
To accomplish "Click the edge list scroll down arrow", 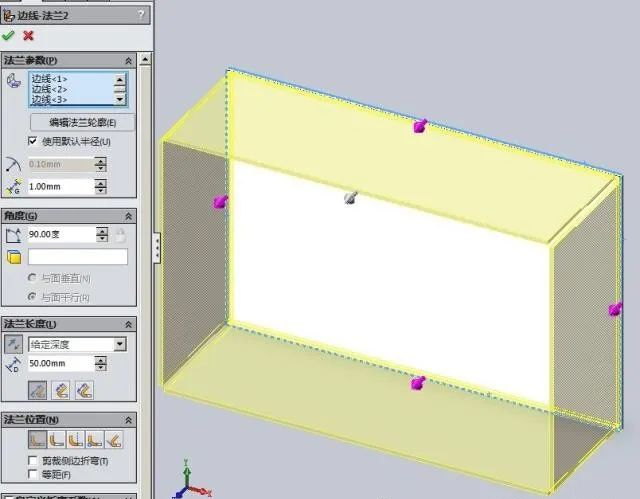I will click(x=120, y=99).
